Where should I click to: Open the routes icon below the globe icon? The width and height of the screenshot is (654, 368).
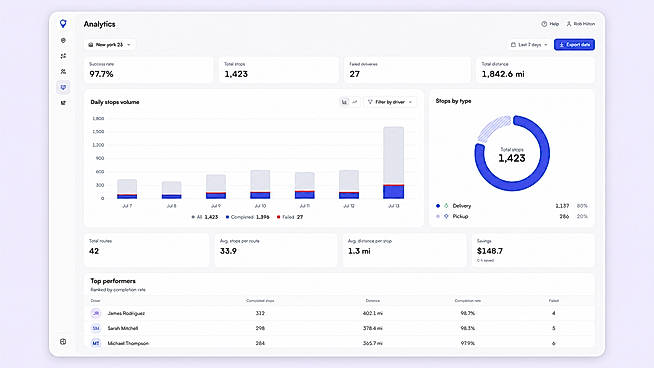[x=63, y=56]
